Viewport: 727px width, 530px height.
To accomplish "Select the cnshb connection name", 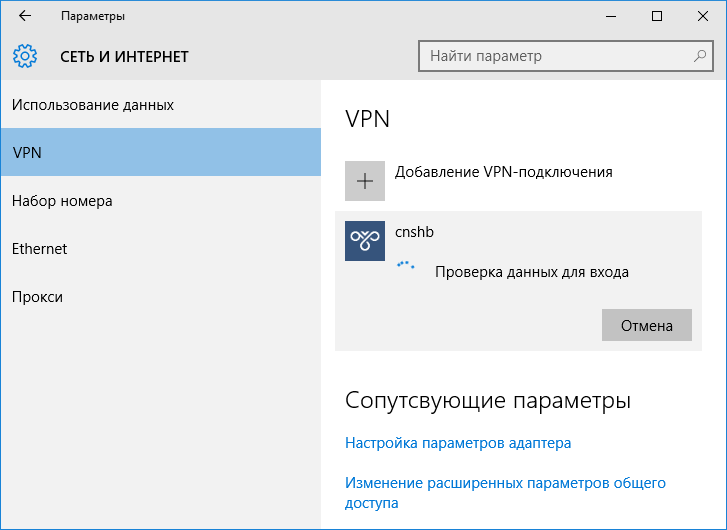I will click(414, 232).
